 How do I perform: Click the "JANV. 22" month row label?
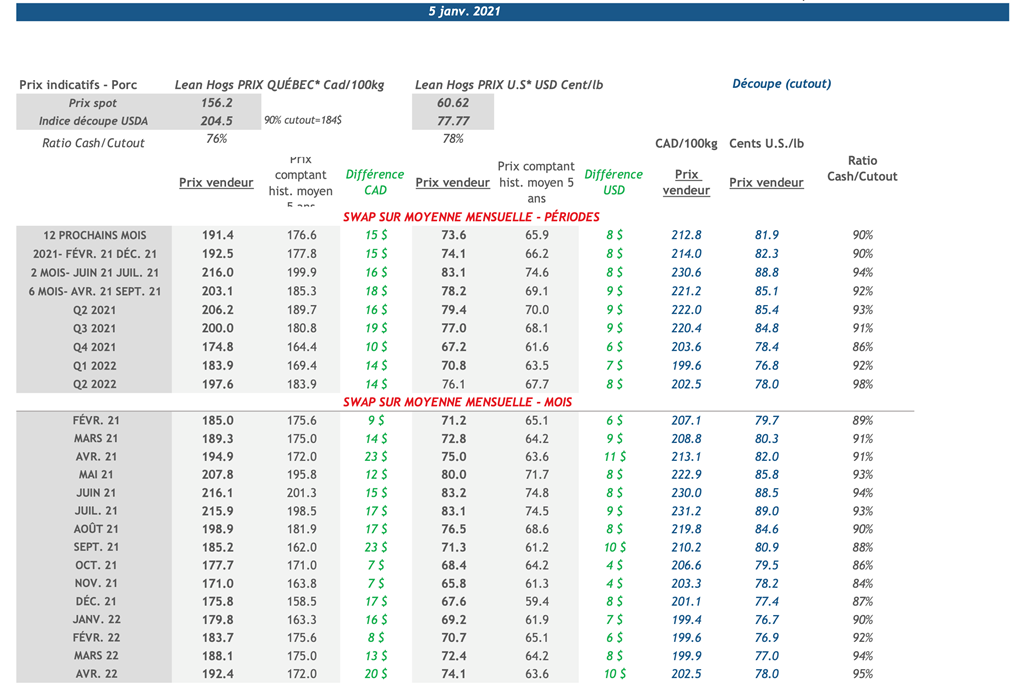[95, 620]
